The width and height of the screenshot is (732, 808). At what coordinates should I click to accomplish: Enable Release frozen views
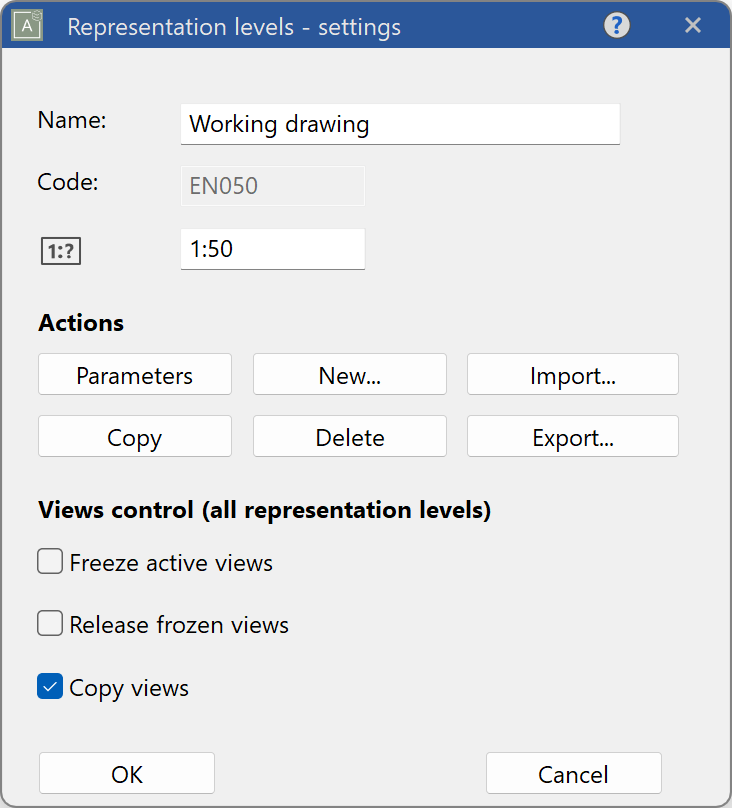[x=49, y=623]
